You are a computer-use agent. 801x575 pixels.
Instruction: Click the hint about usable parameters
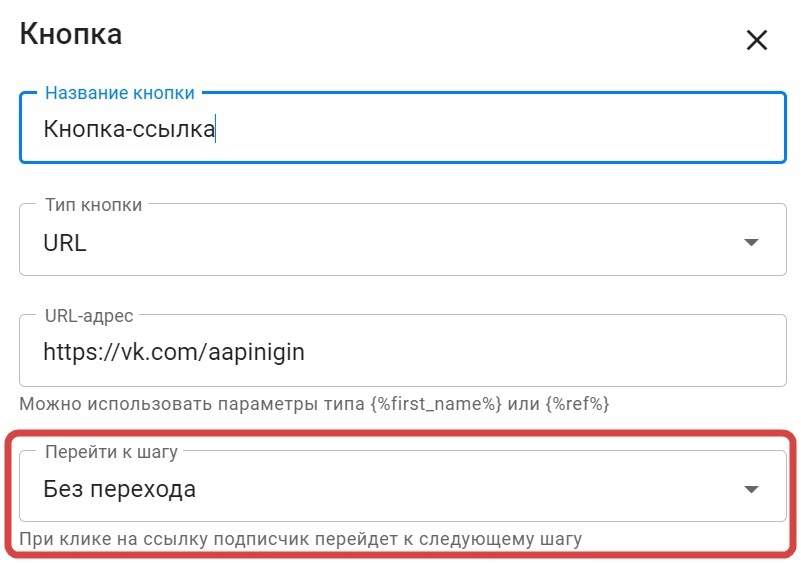point(200,405)
